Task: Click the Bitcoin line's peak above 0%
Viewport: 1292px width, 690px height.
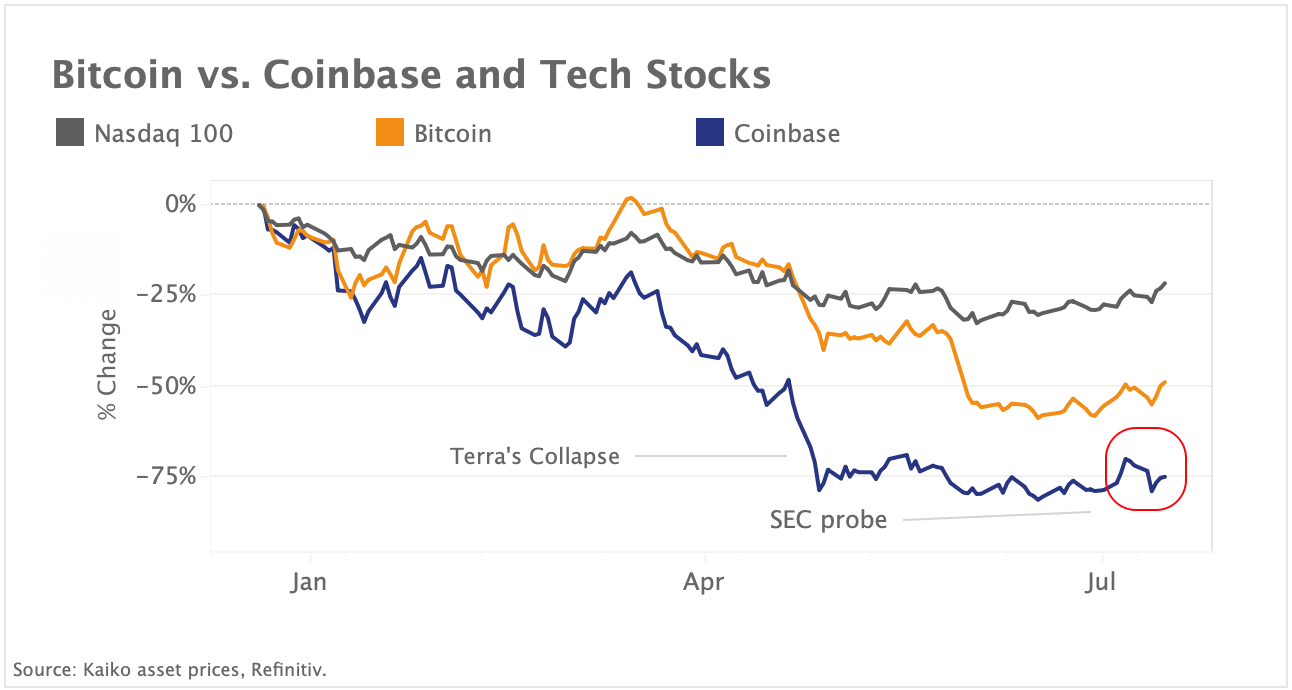Action: 629,198
